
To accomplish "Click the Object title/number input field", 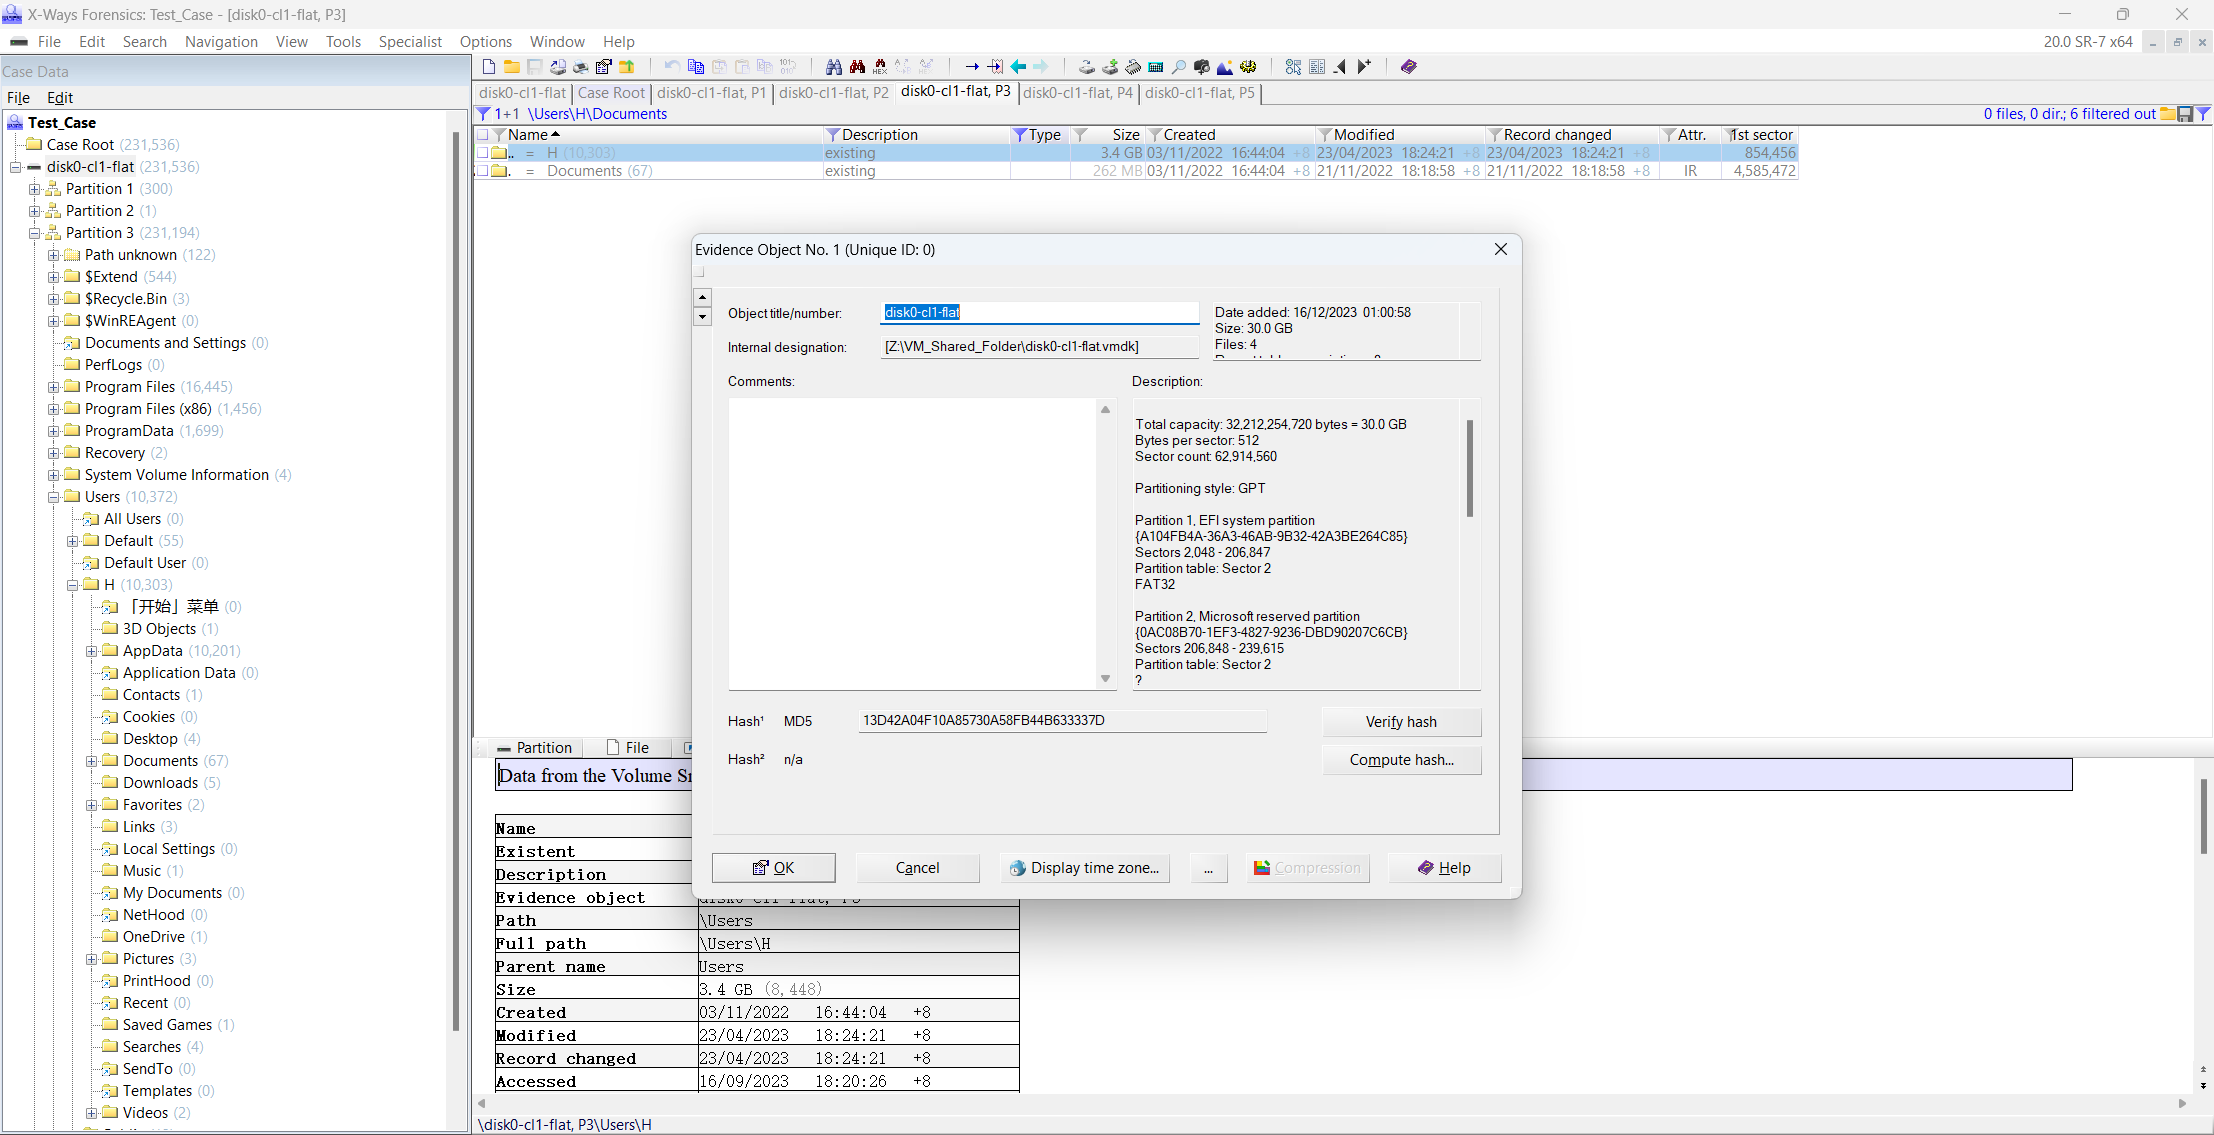I will [x=1040, y=313].
